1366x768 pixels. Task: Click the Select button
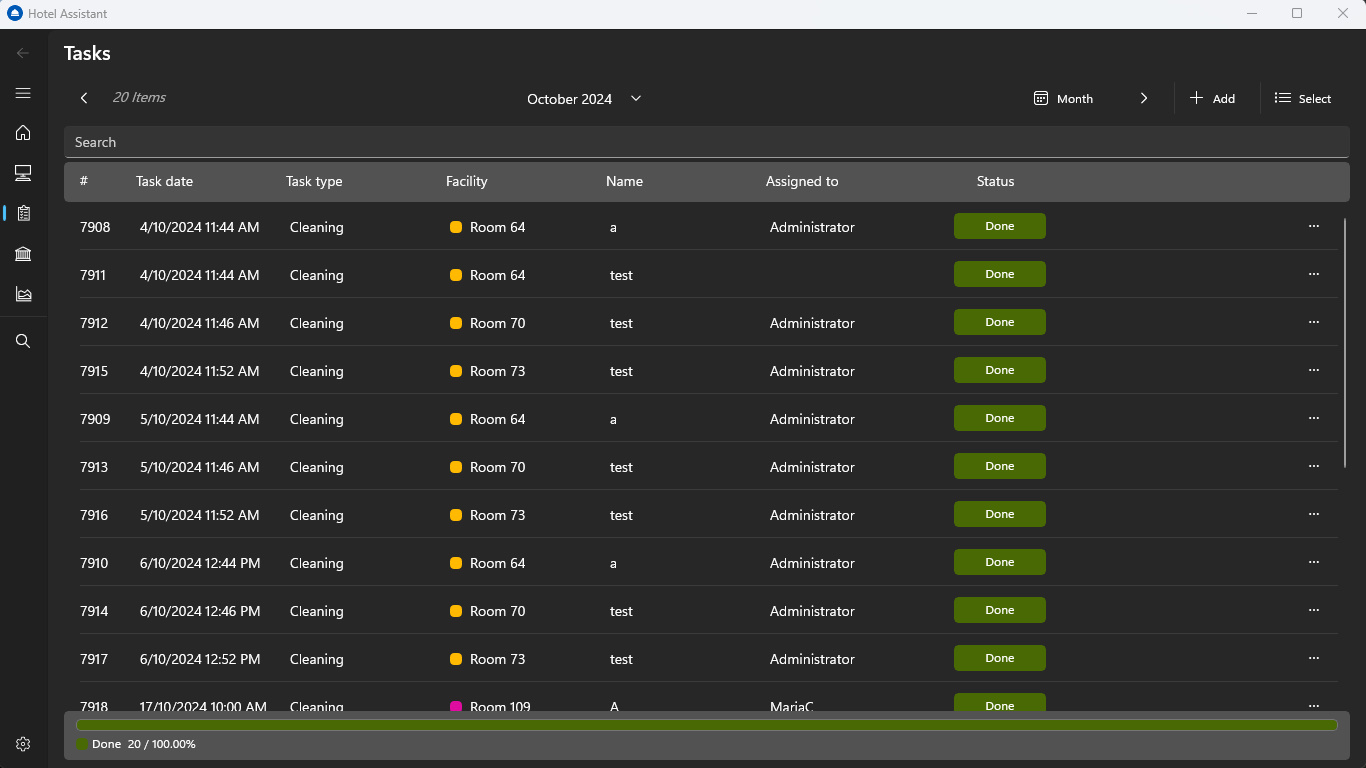tap(1303, 99)
